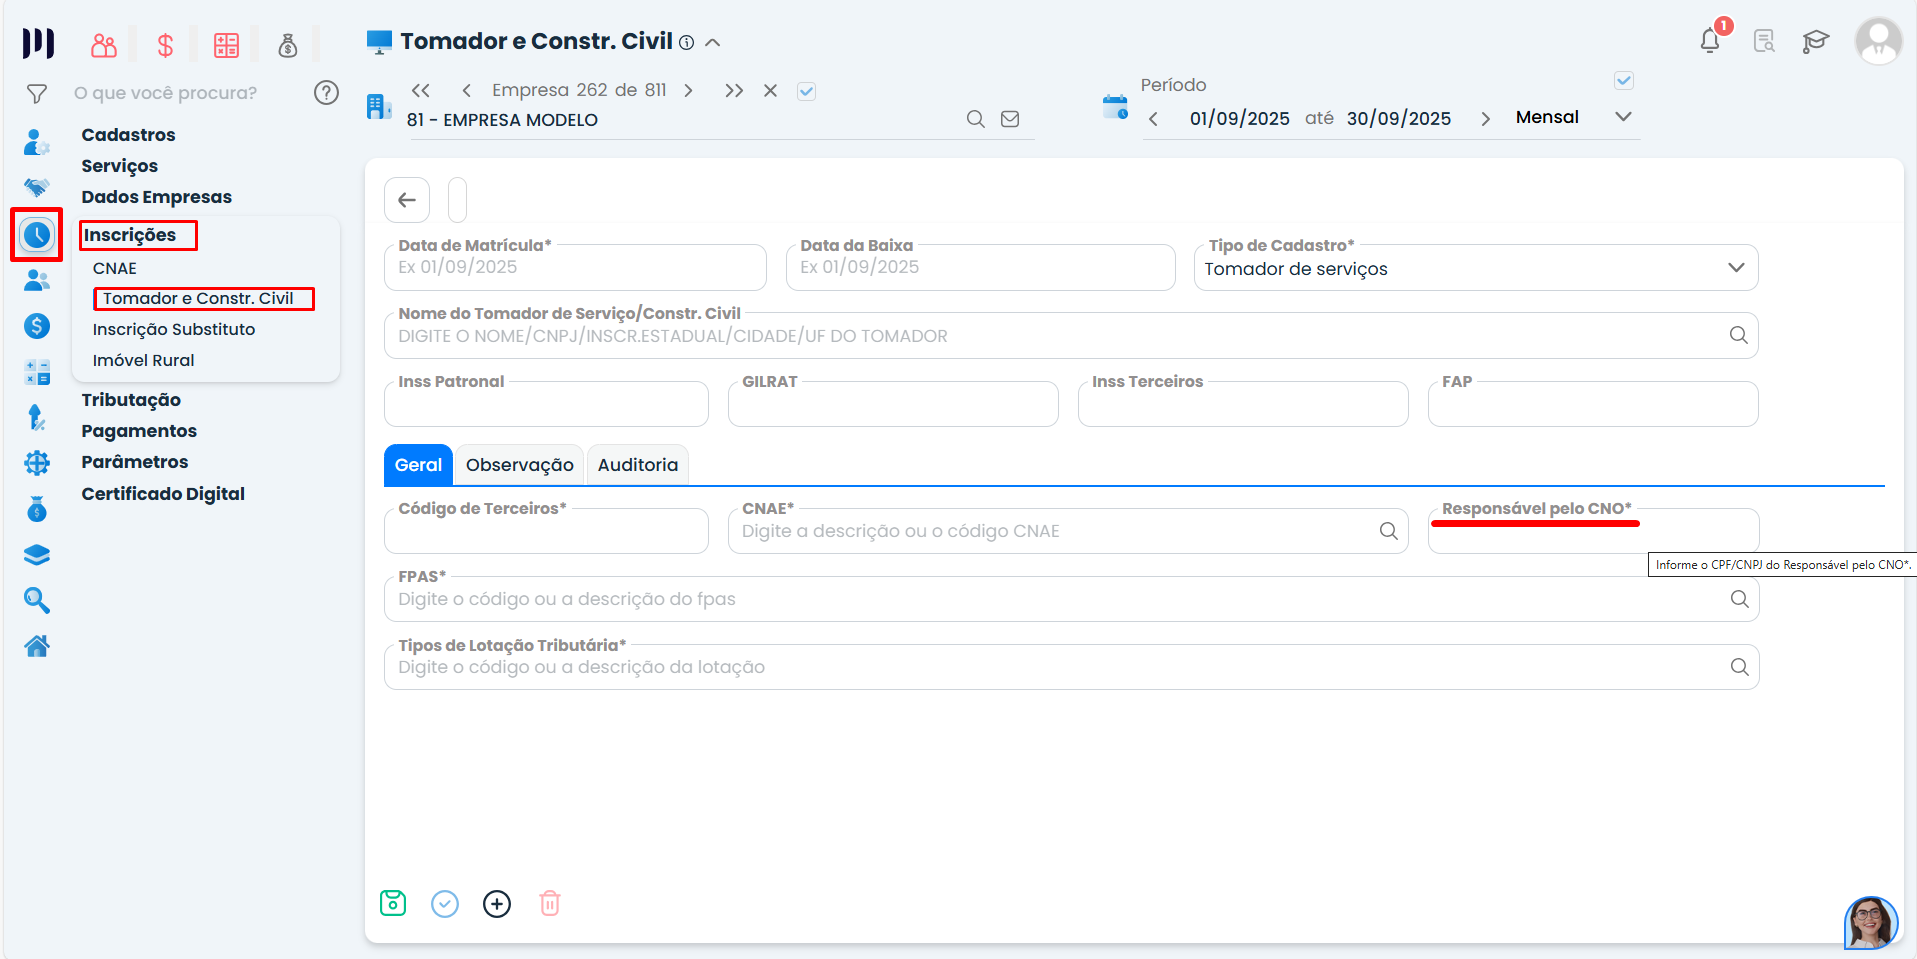Toggle the checkbox above Período dropdown
The width and height of the screenshot is (1917, 959).
click(1624, 80)
